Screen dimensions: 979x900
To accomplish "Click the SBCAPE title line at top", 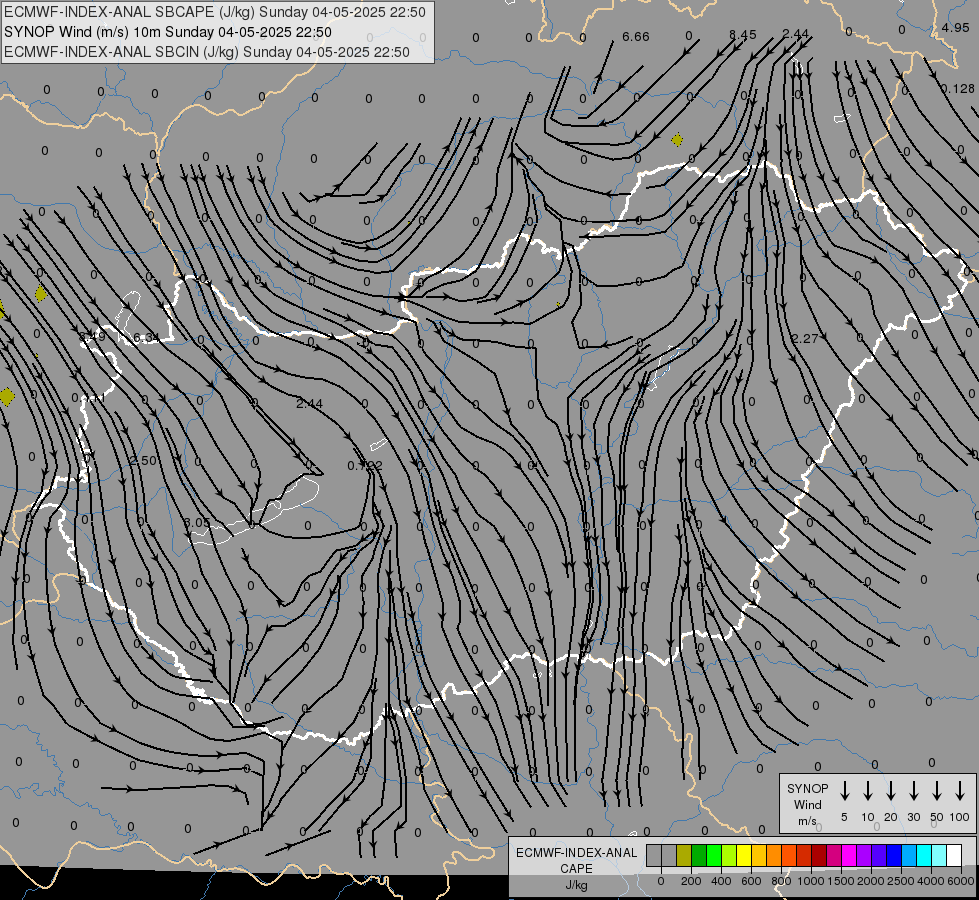I will tap(215, 12).
